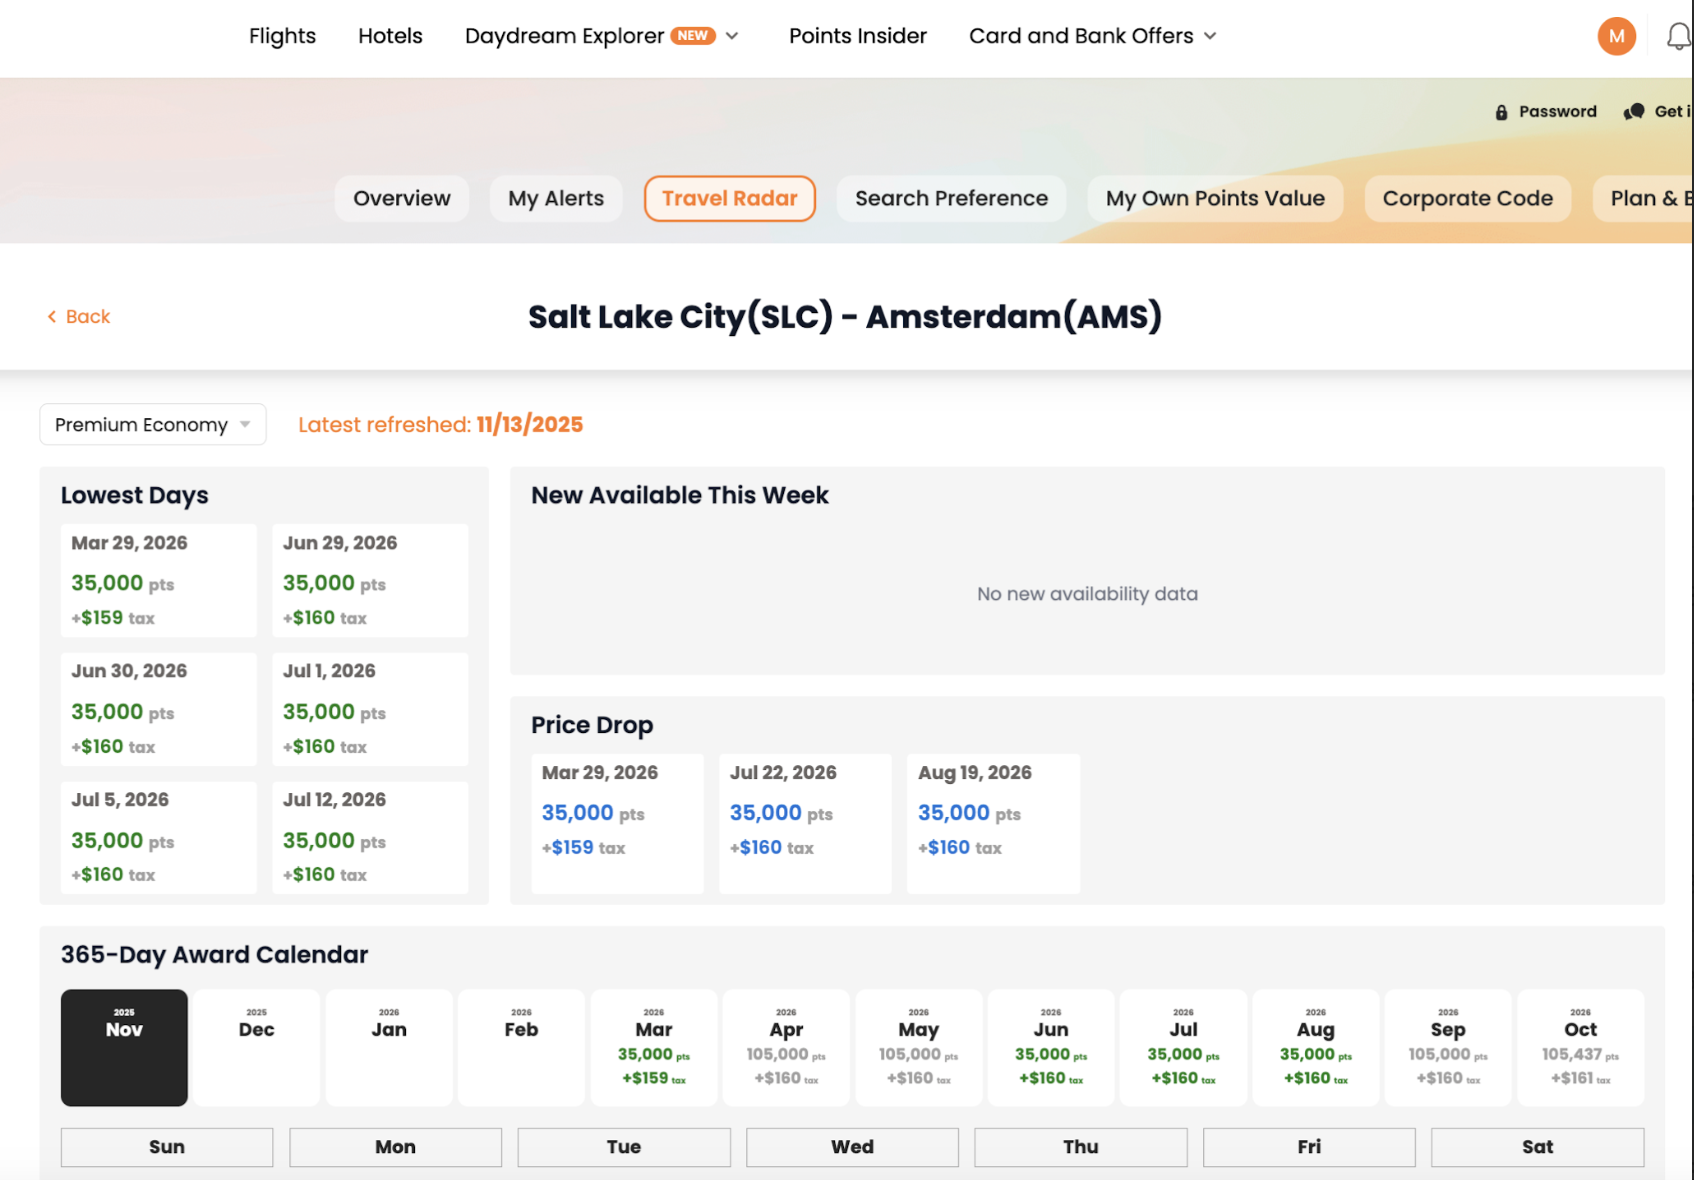
Task: Open the Premium Economy cabin dropdown
Action: pyautogui.click(x=152, y=425)
